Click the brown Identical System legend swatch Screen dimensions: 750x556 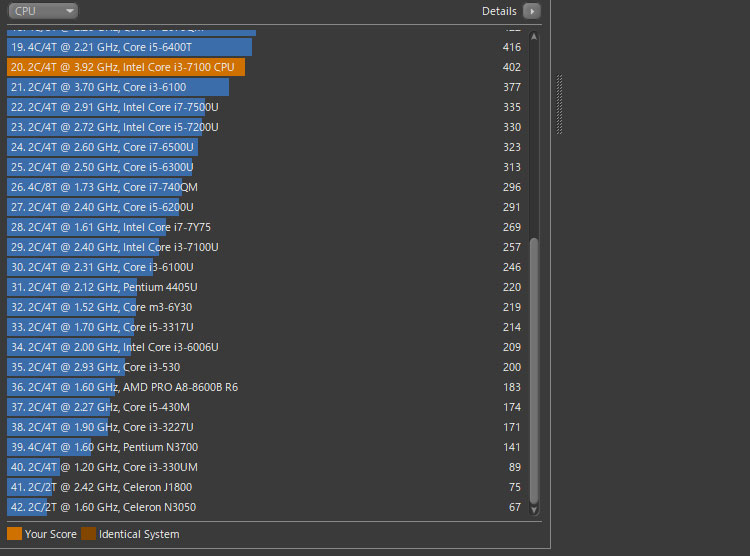click(89, 534)
